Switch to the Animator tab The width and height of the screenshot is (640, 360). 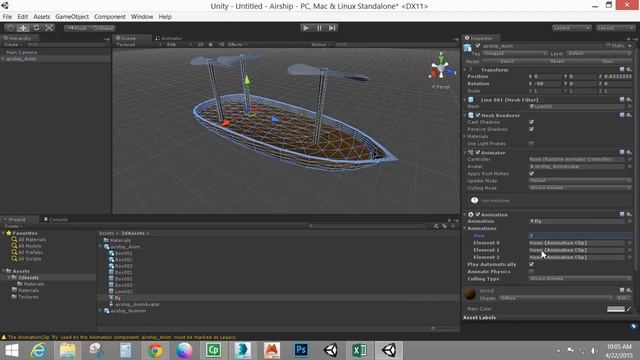169,38
